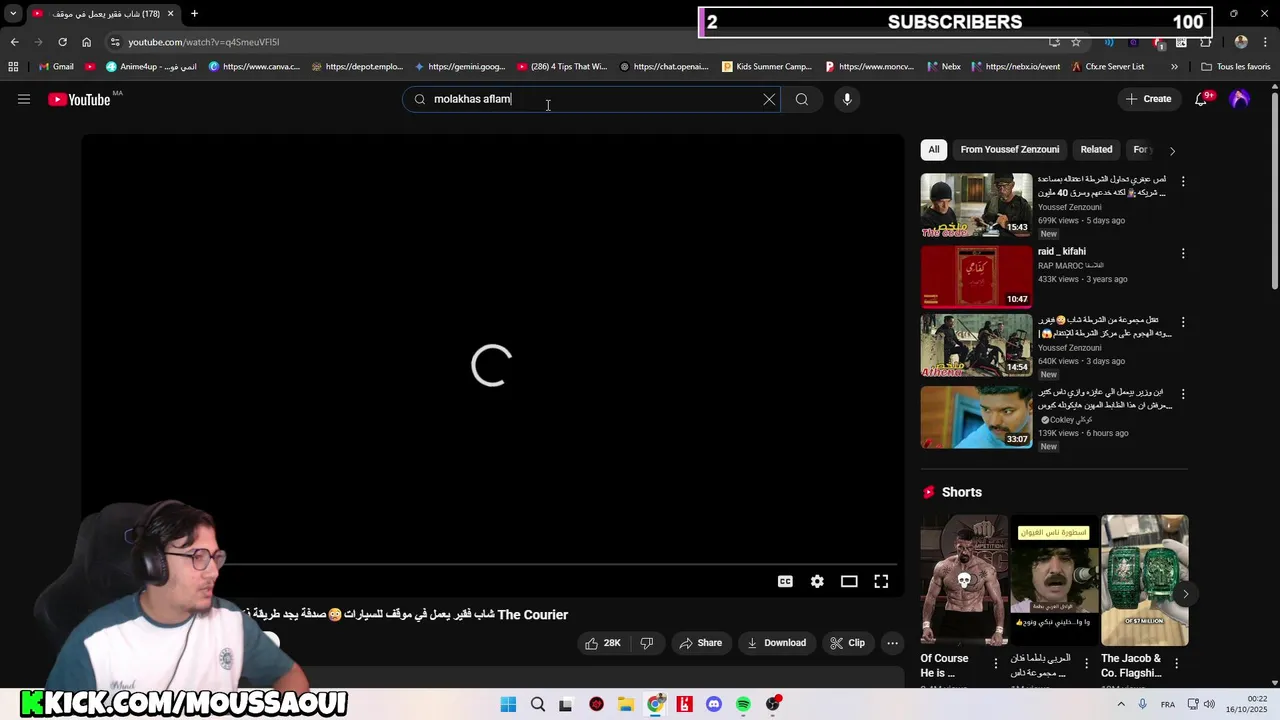
Task: Open the Windows Start menu
Action: 508,704
